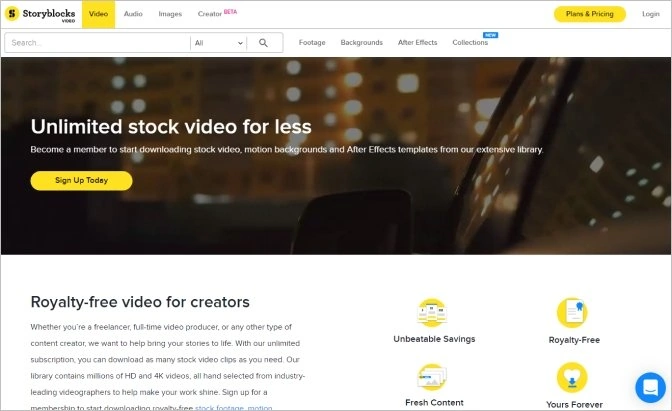Screen dimensions: 672x411
Task: Click the Storyblocks logo
Action: 40,14
